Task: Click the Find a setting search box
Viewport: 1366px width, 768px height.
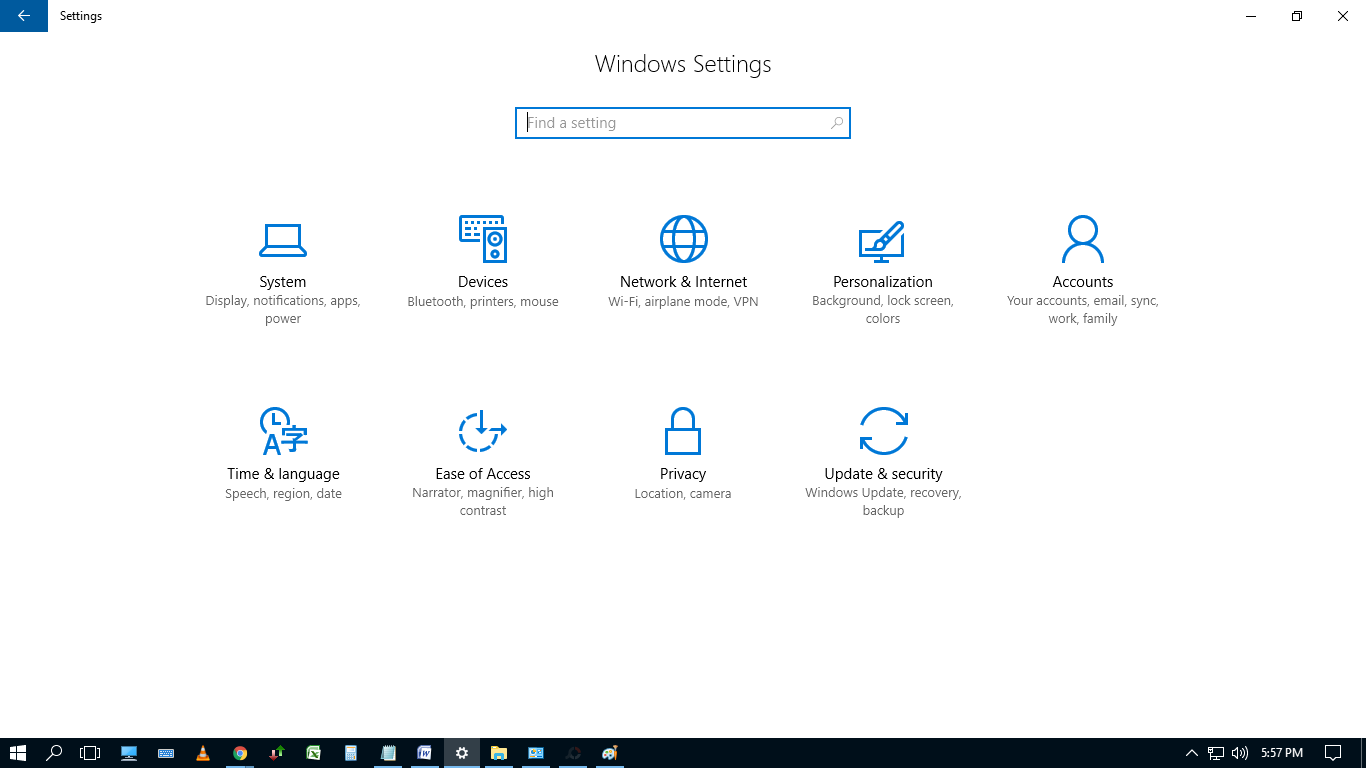Action: click(x=683, y=123)
